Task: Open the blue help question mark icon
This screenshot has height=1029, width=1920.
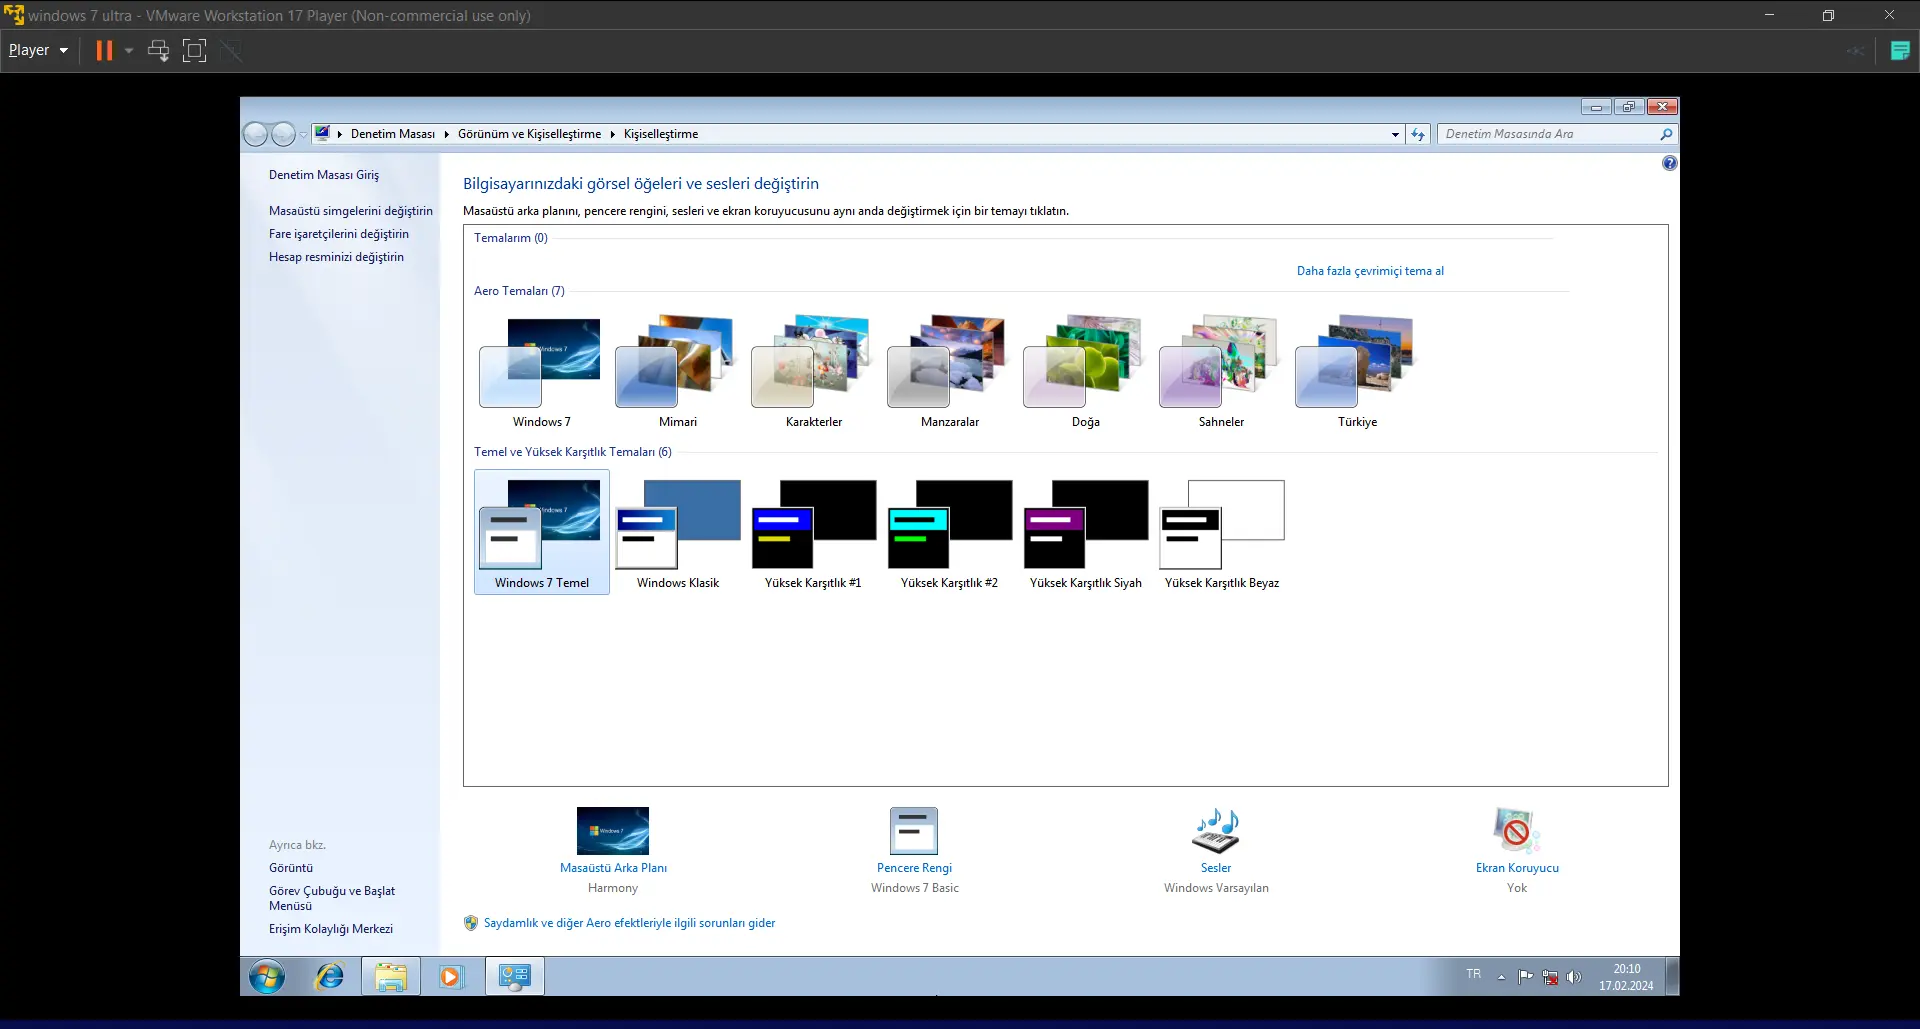Action: pos(1669,163)
